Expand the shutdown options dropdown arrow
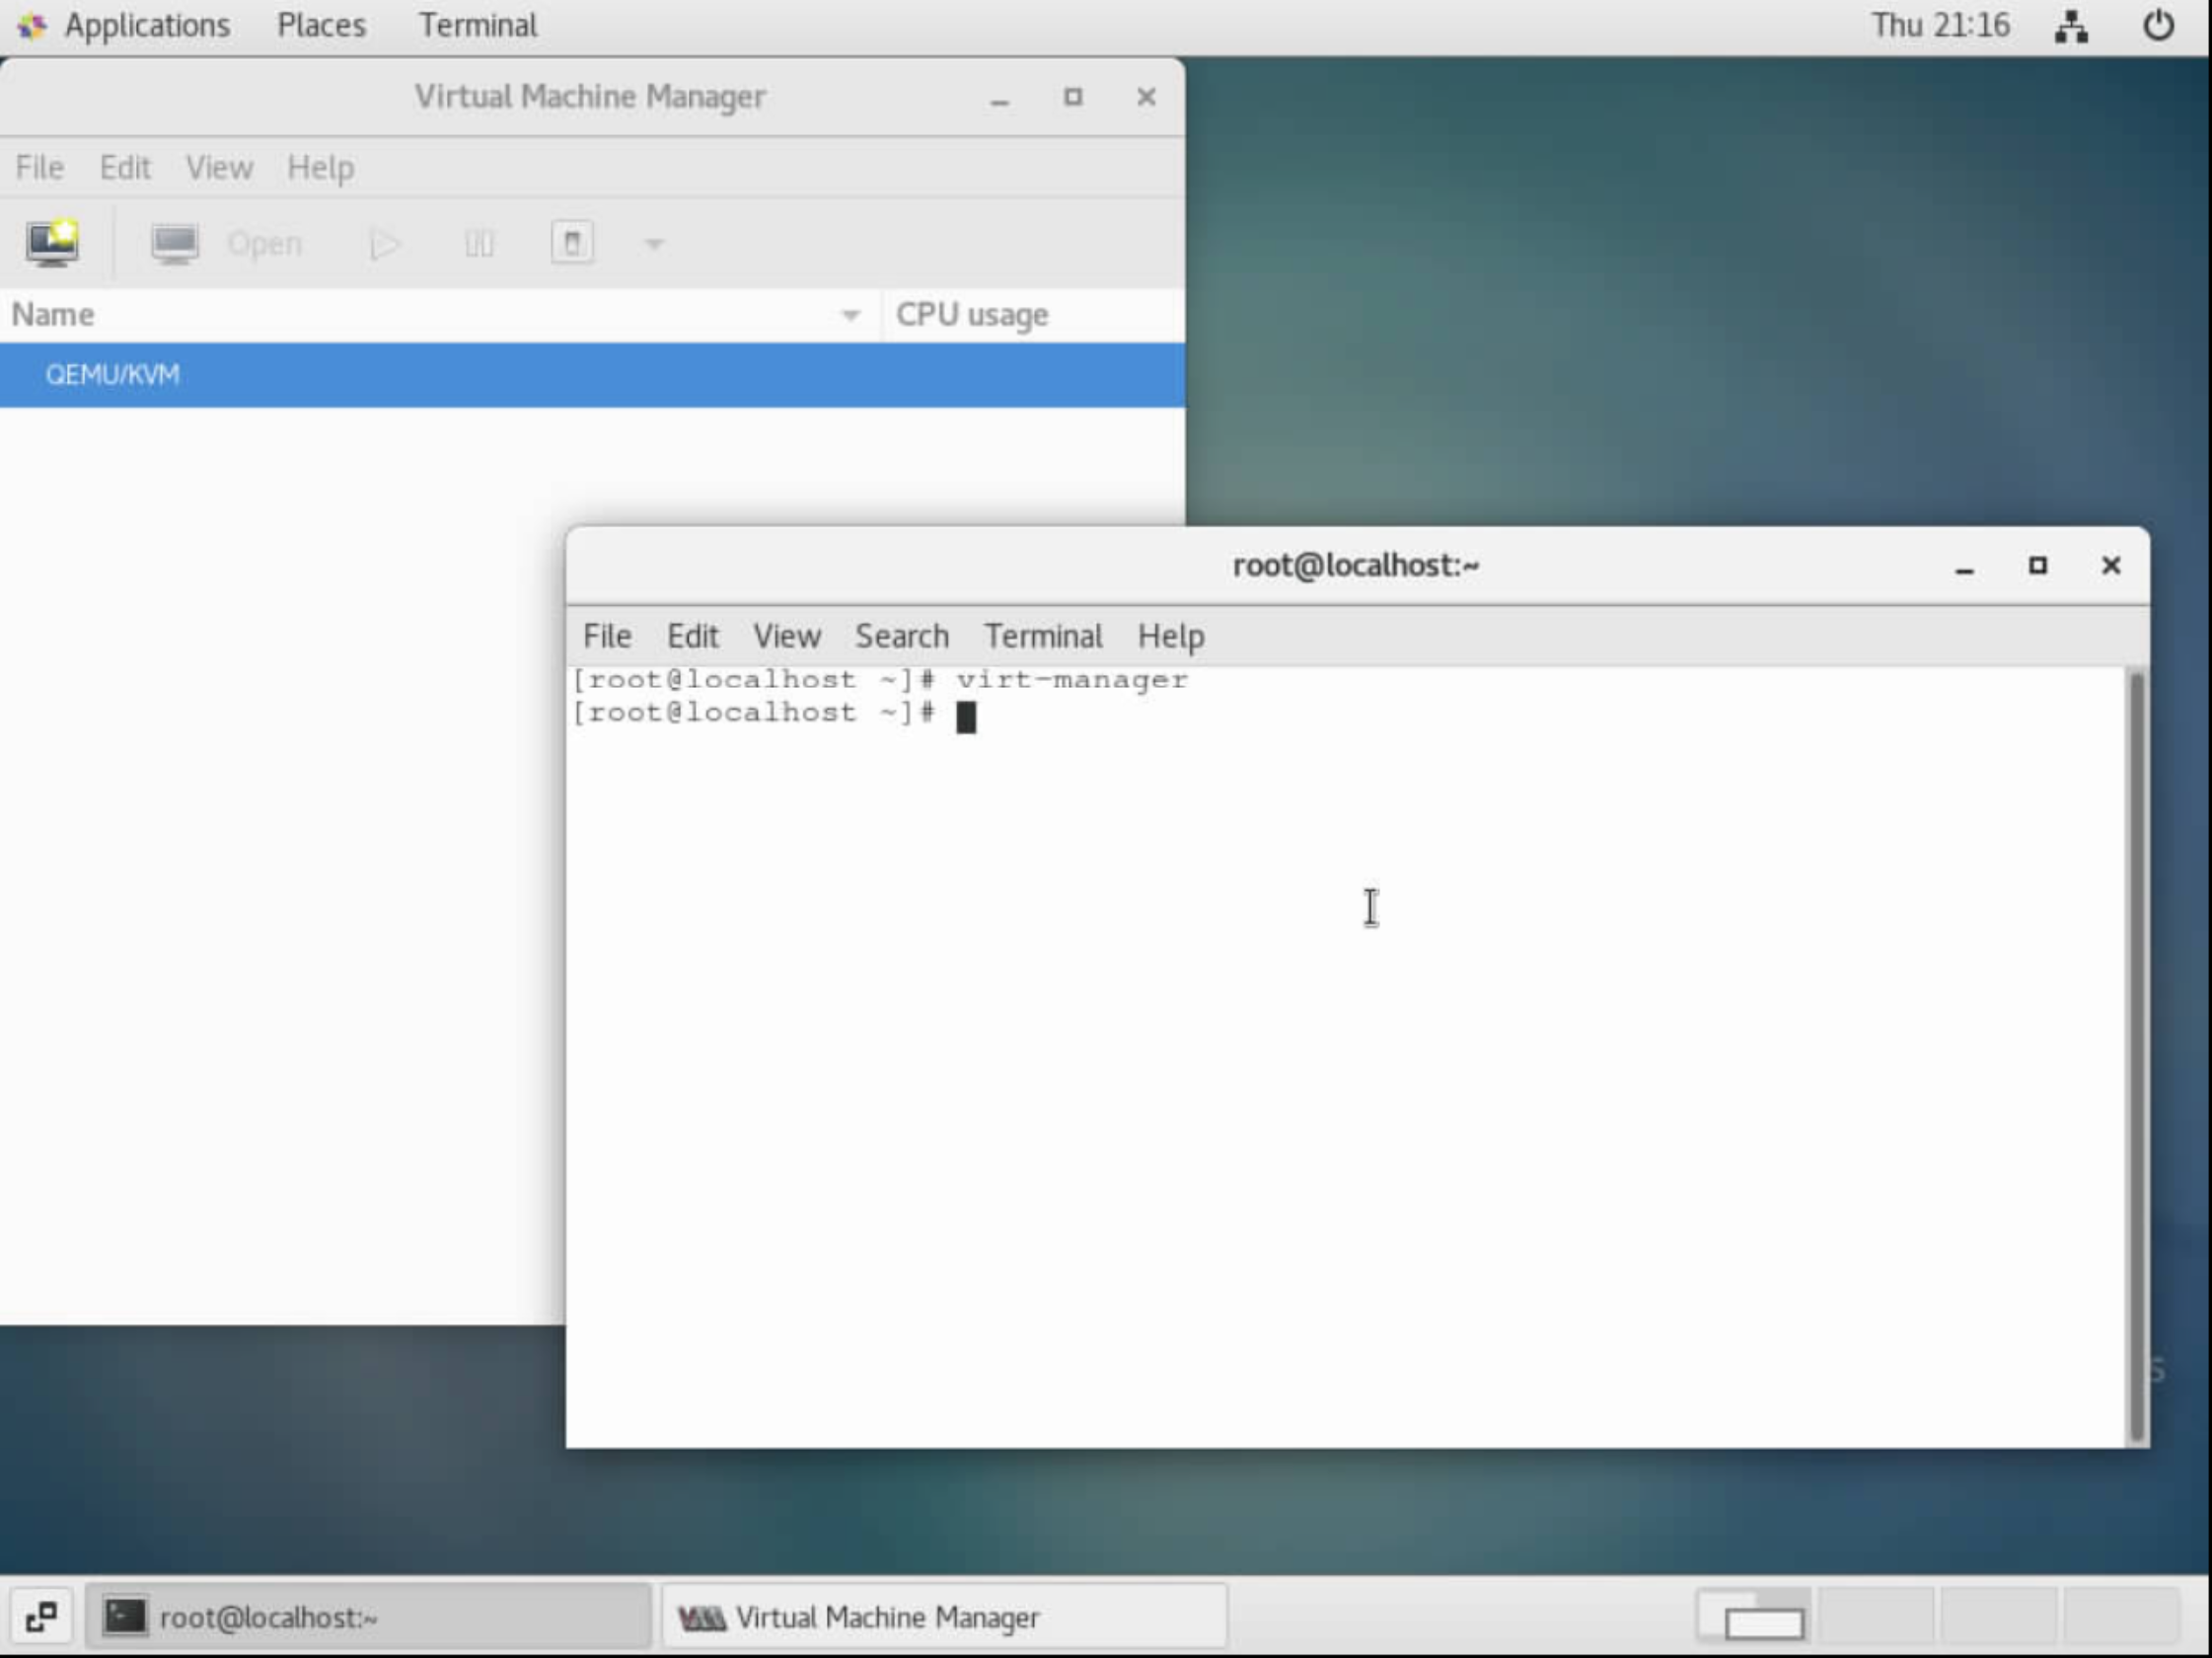 [x=654, y=243]
